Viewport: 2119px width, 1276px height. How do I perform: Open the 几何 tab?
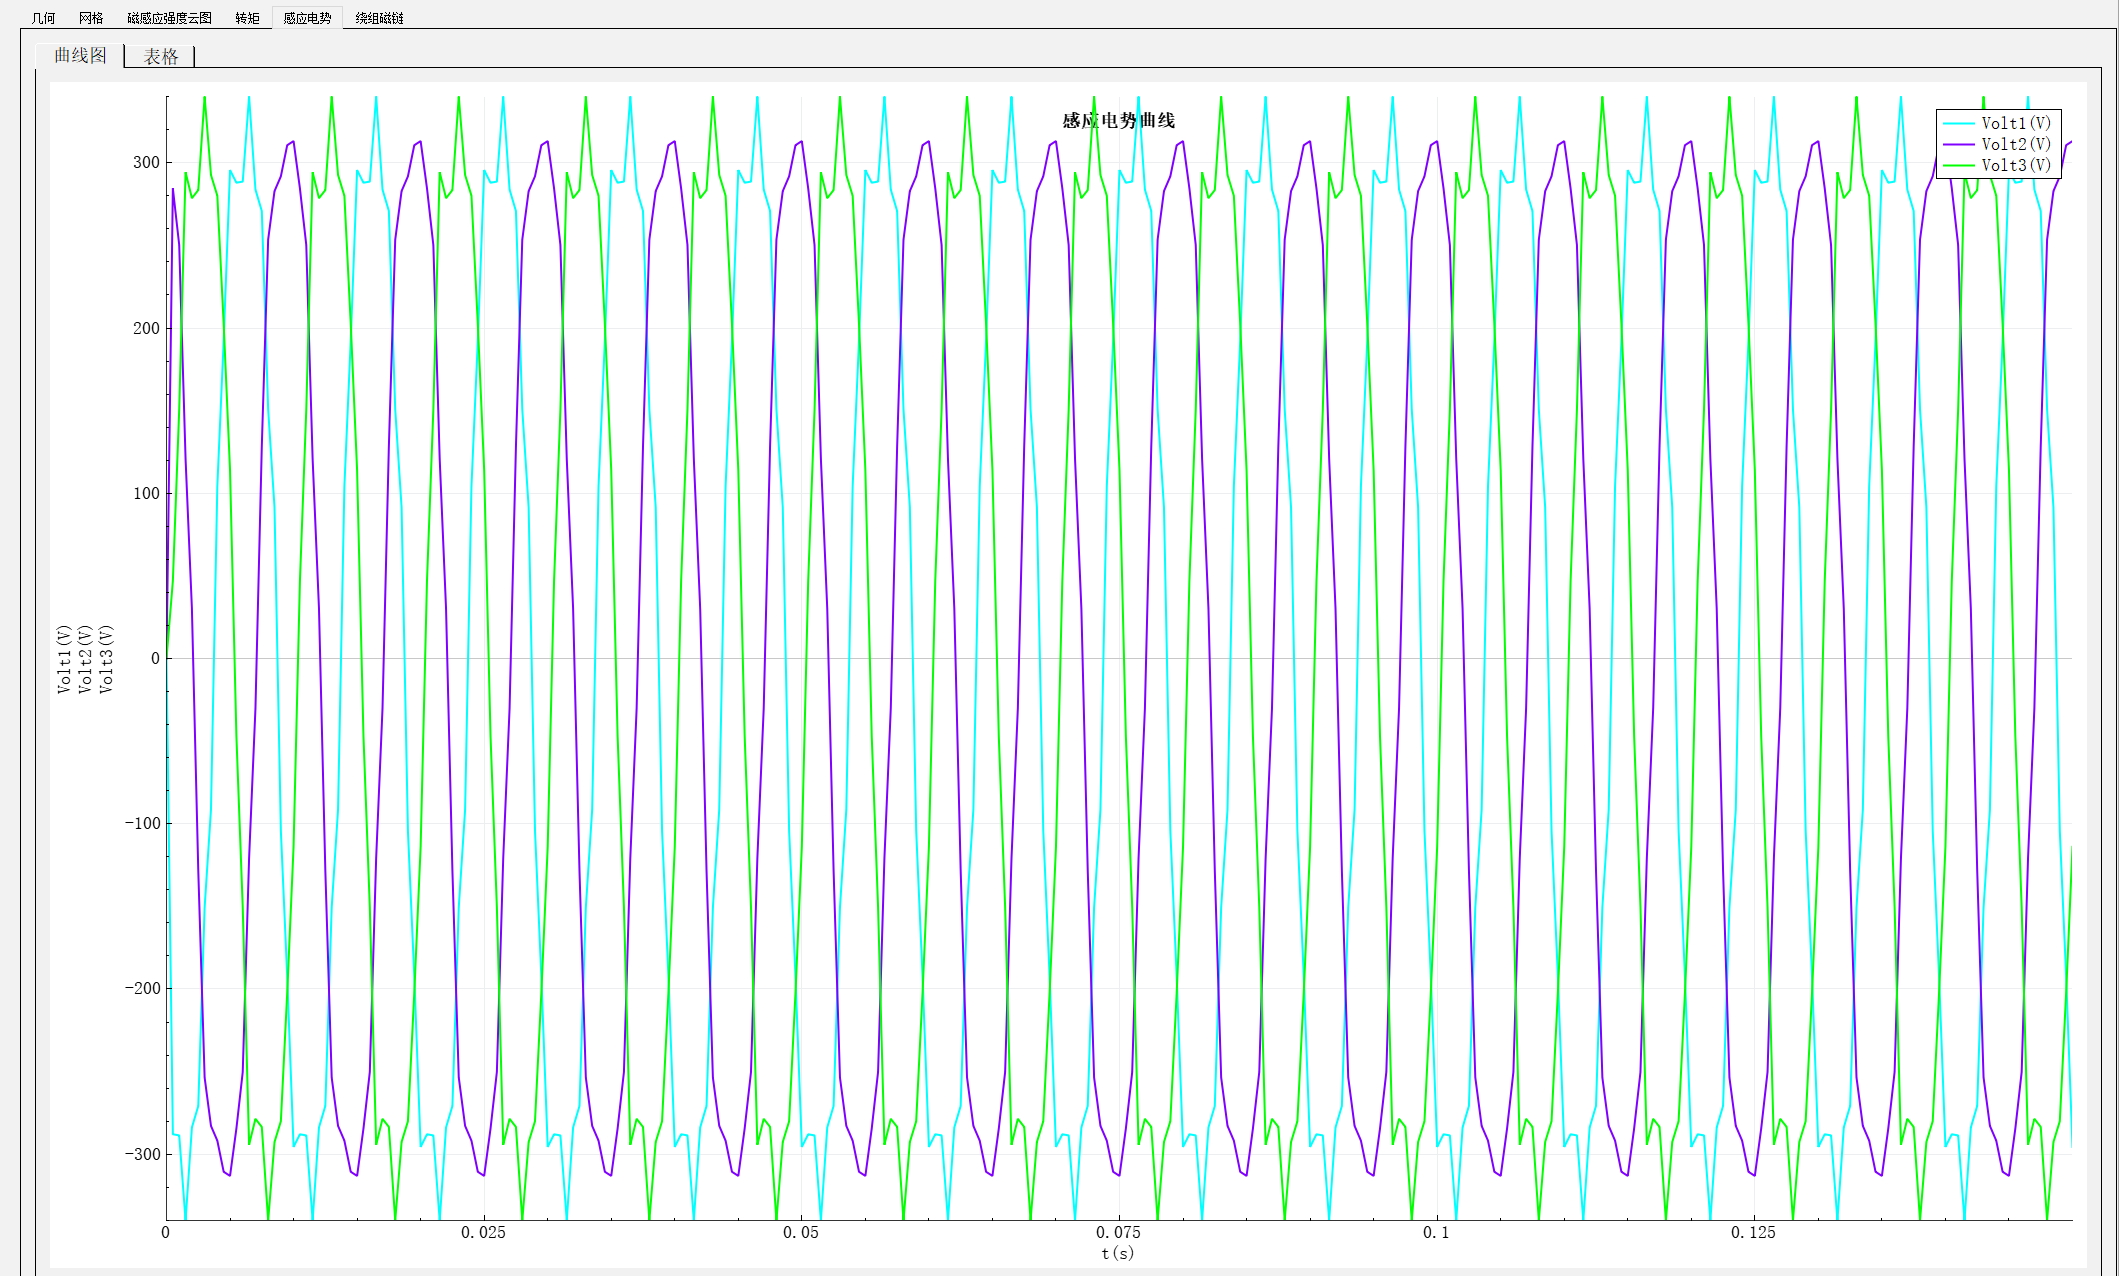[43, 18]
